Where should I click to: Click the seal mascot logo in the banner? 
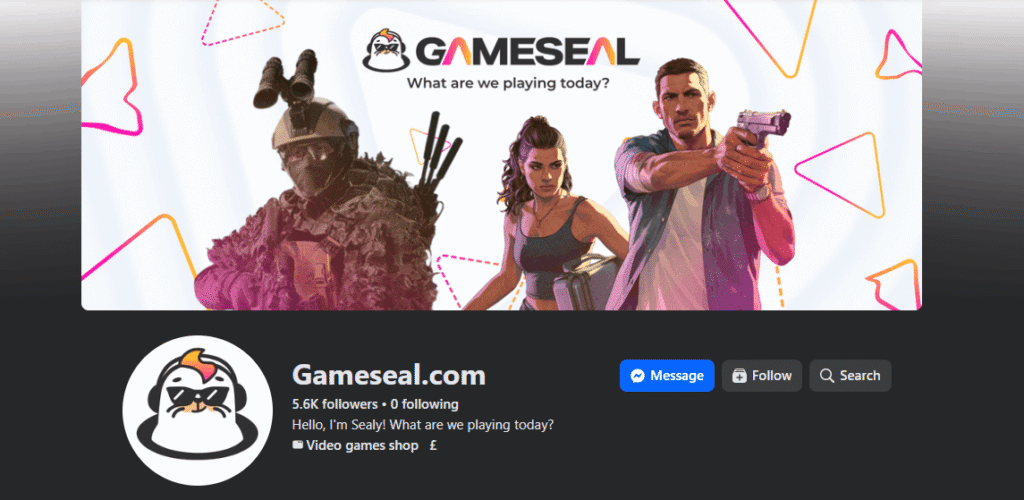[x=386, y=50]
